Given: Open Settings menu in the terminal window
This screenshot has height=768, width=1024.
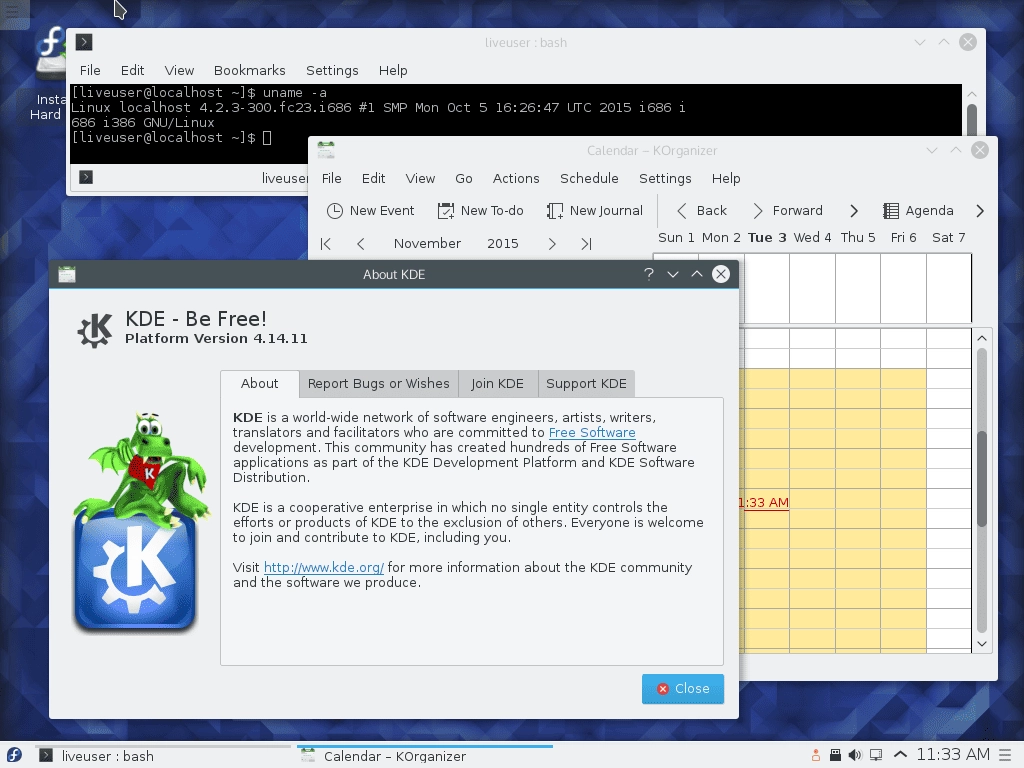Looking at the screenshot, I should [332, 70].
